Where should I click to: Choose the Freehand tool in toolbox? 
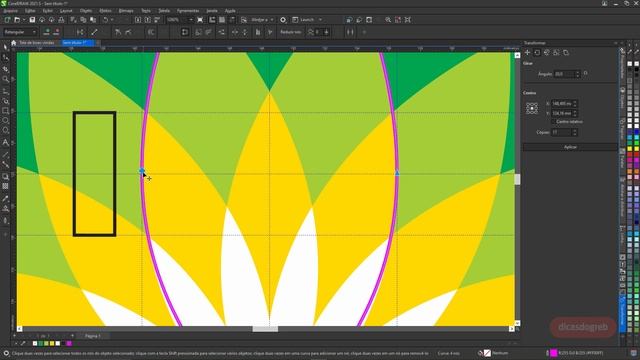(x=5, y=91)
